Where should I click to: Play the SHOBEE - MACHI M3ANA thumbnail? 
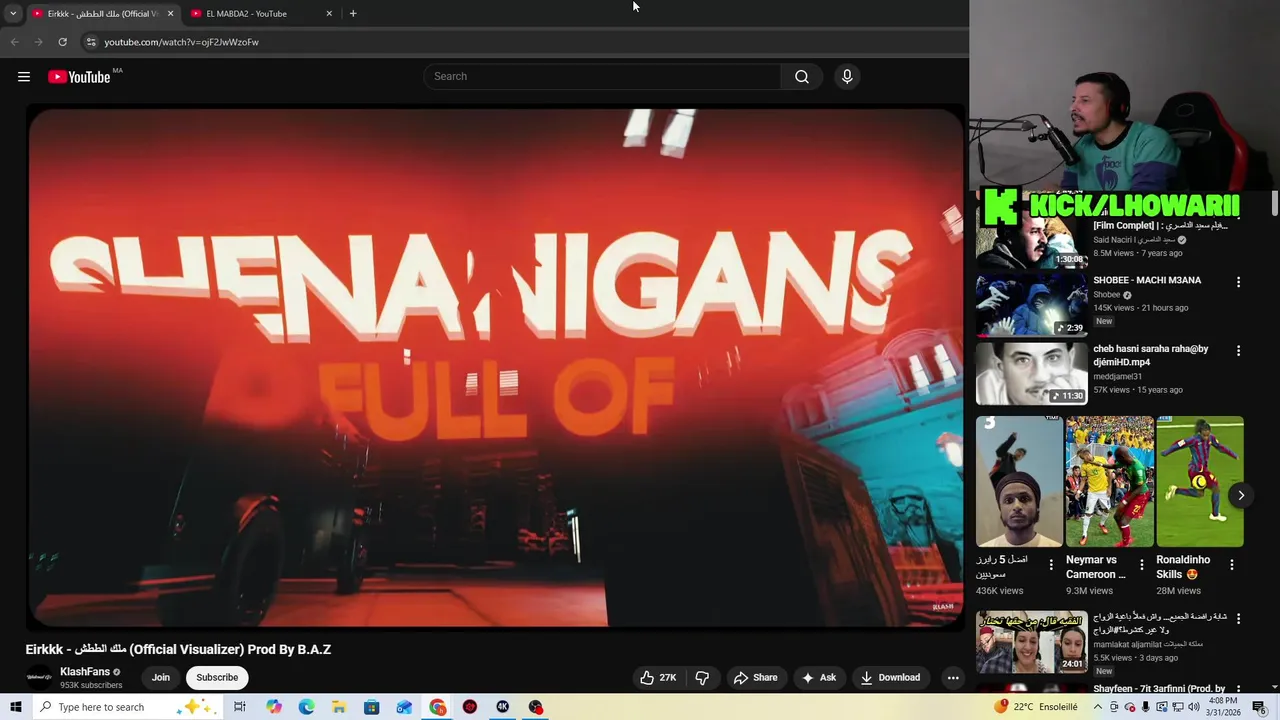point(1031,305)
